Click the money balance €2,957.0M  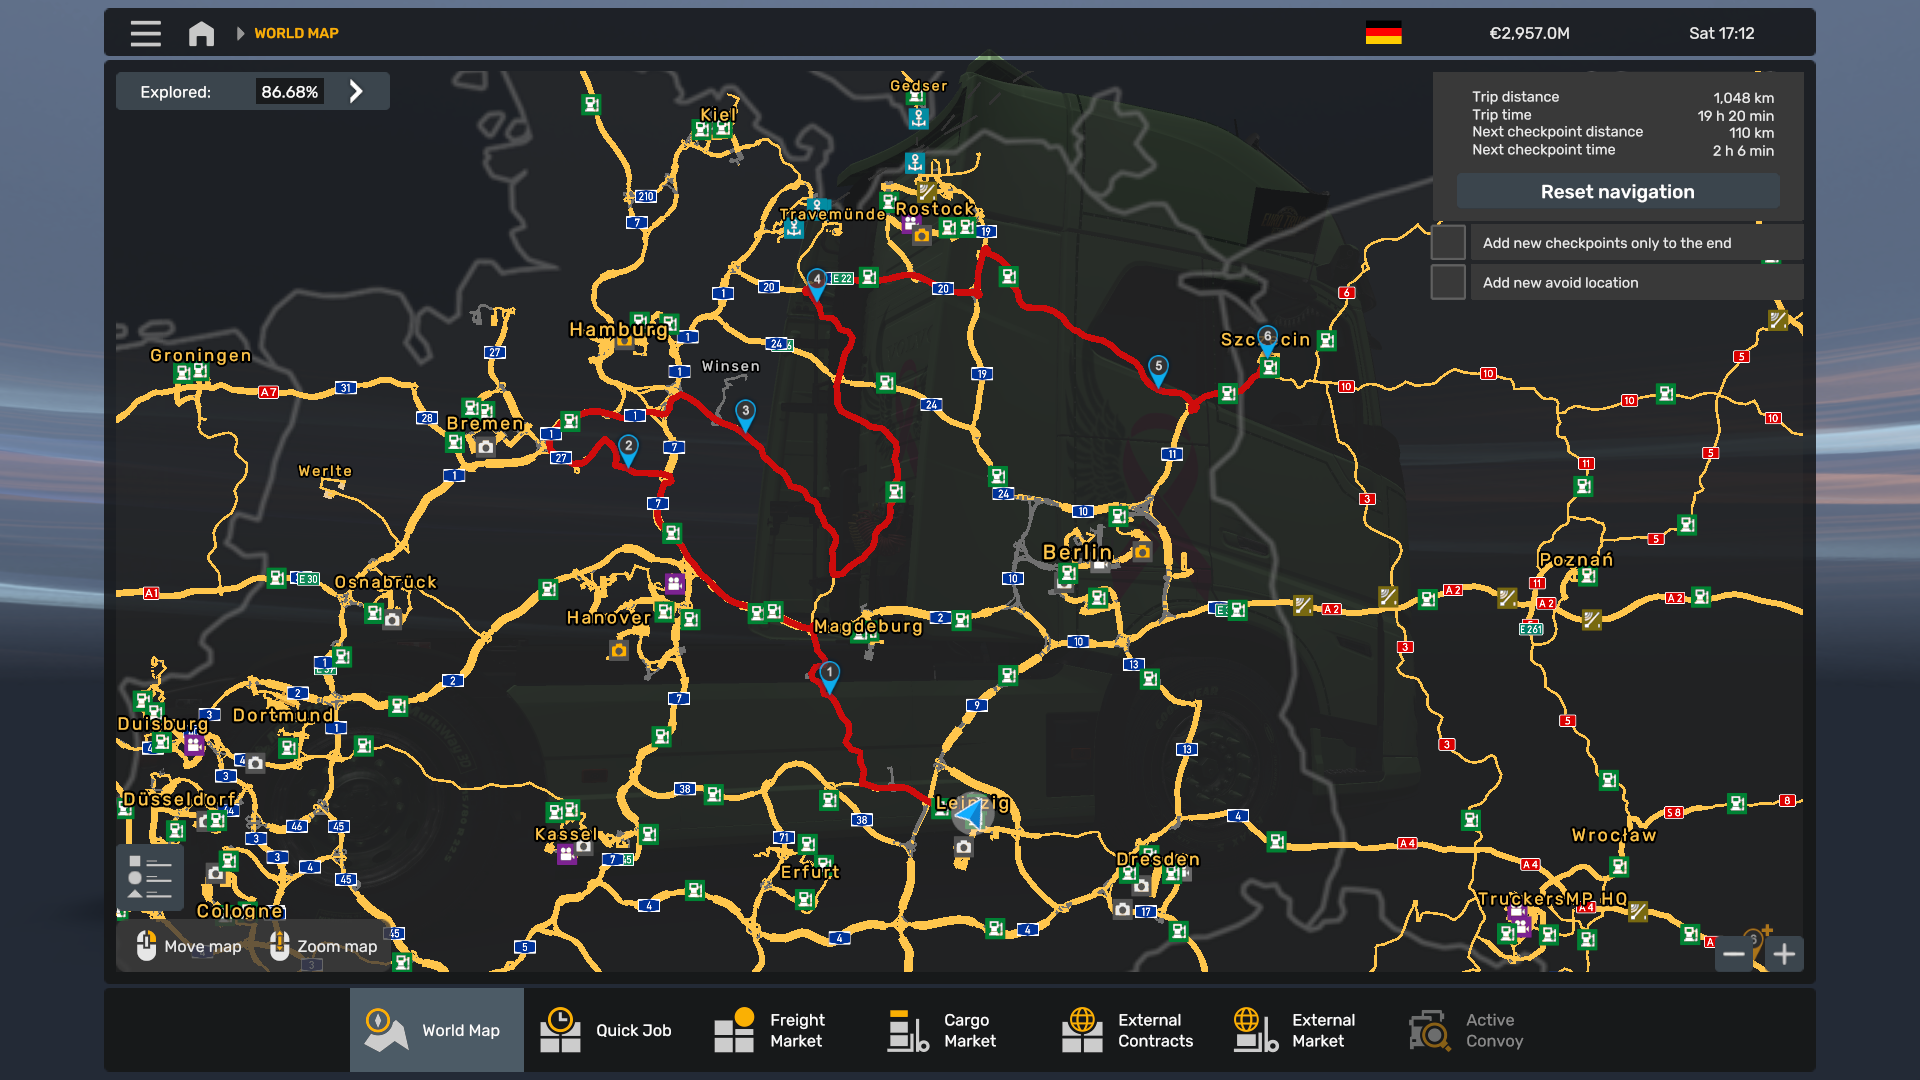[1529, 33]
